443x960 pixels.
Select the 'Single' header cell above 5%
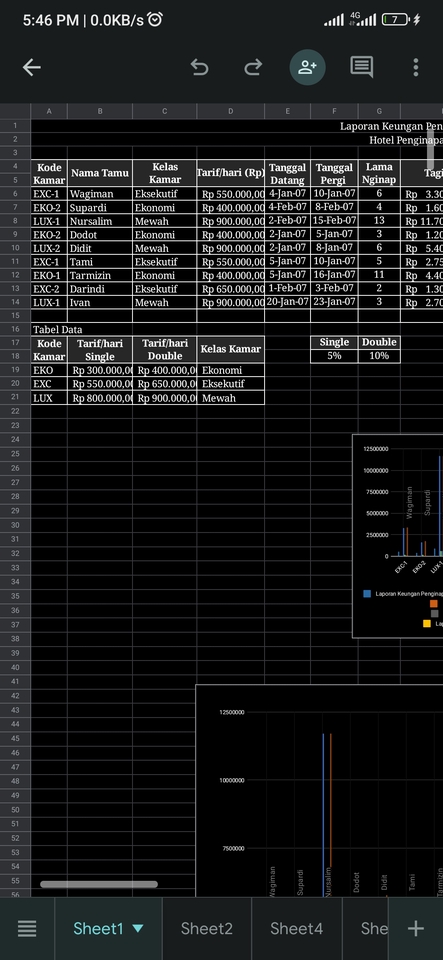coord(334,342)
